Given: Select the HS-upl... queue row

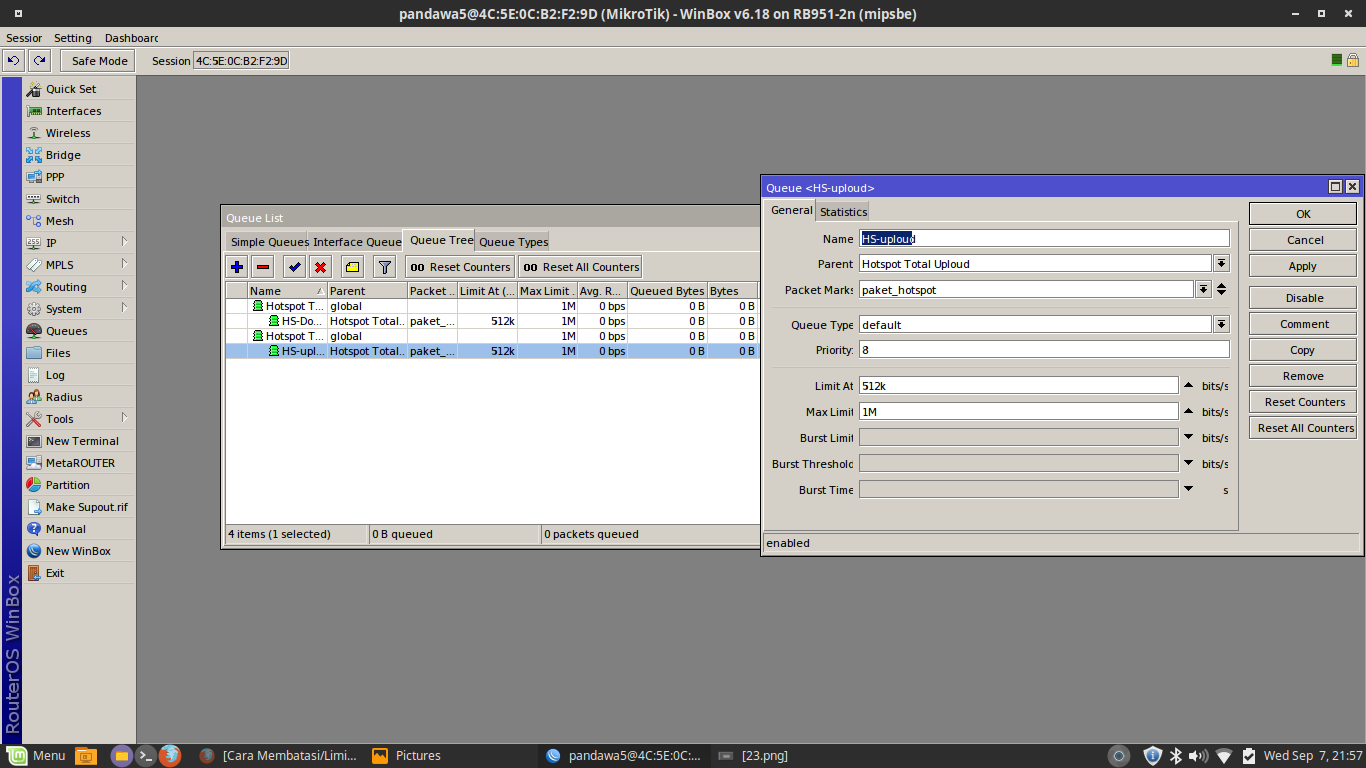Looking at the screenshot, I should pyautogui.click(x=492, y=351).
